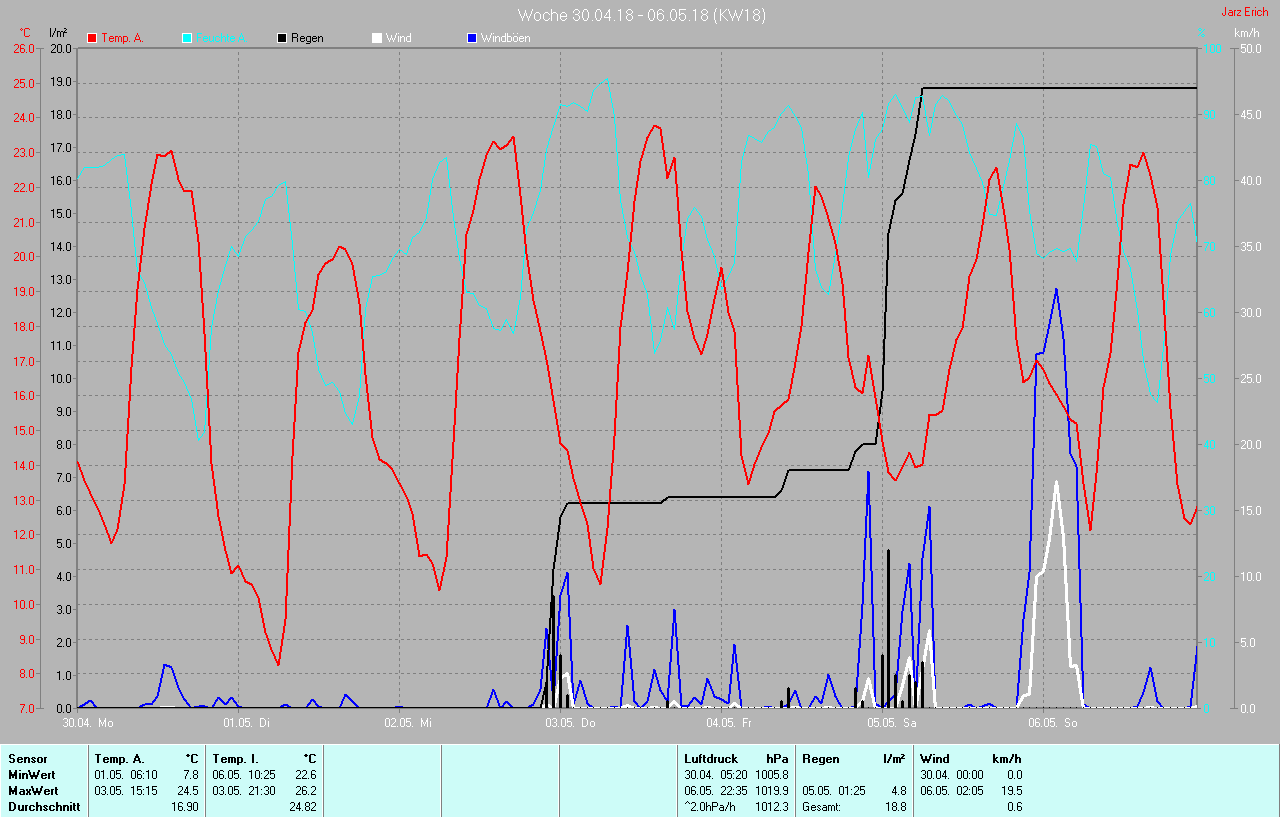Click the "02.05. Mi" date axis label

click(x=409, y=722)
